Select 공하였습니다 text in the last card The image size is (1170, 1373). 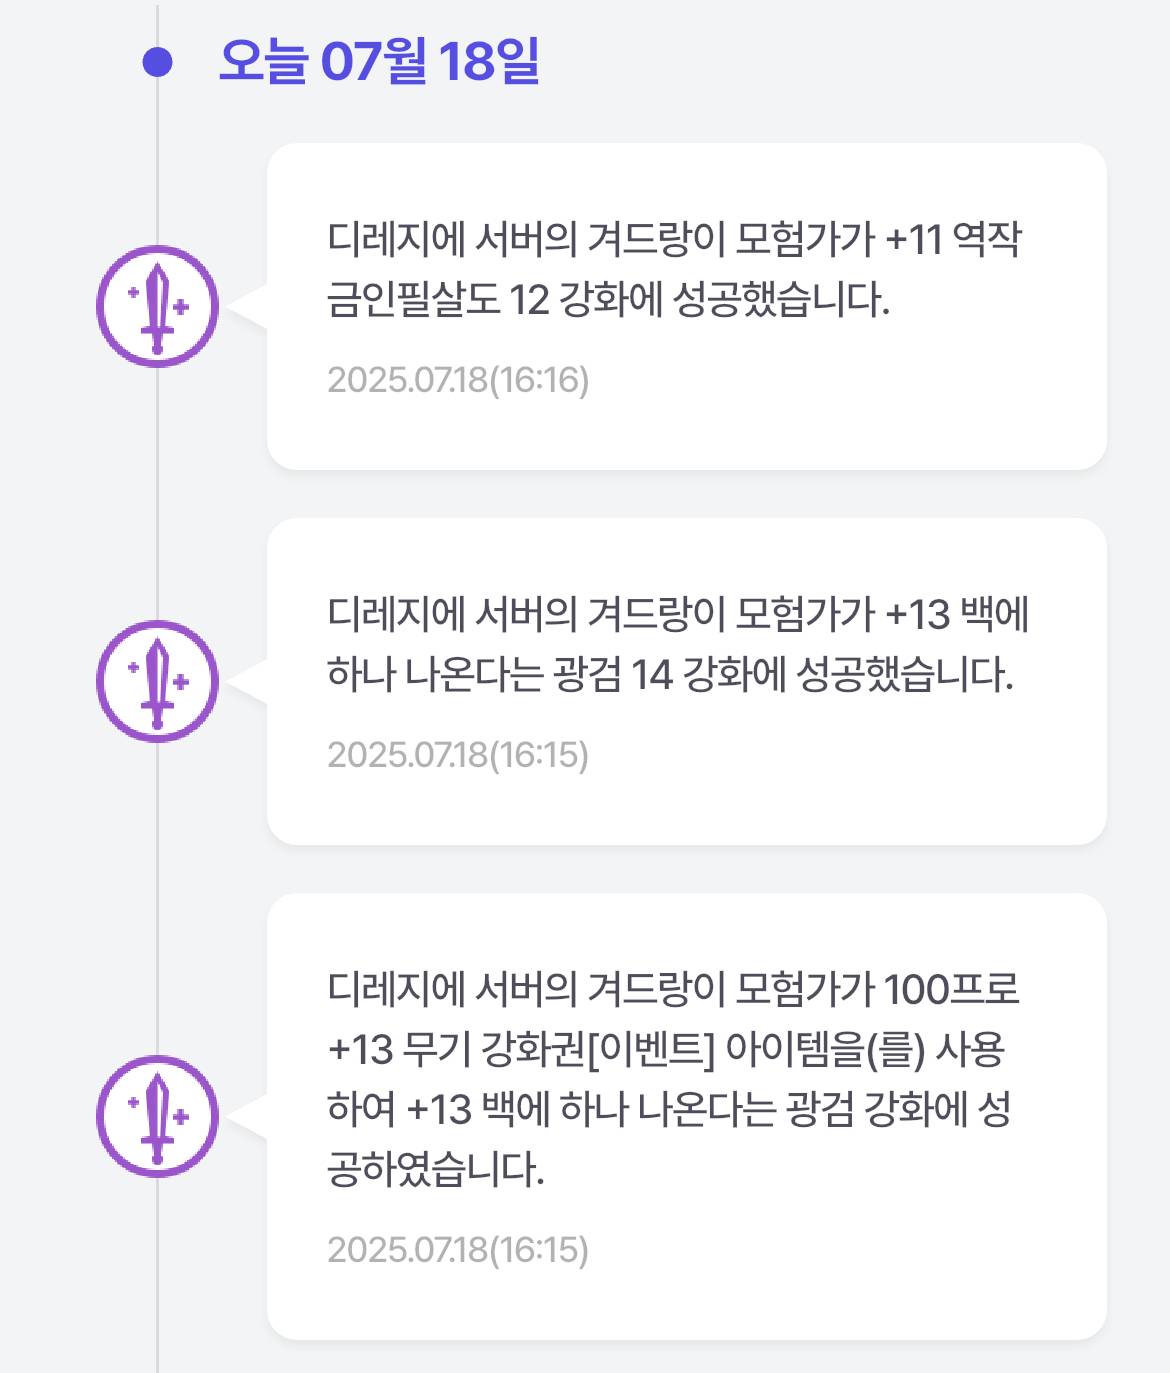tap(435, 1169)
